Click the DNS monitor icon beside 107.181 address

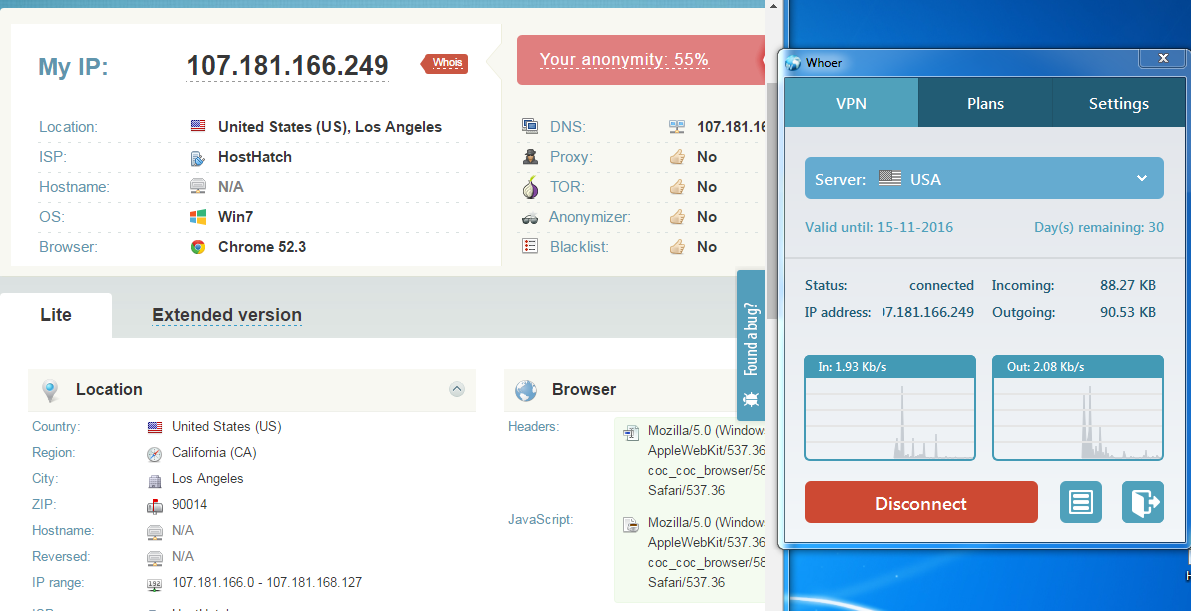677,126
